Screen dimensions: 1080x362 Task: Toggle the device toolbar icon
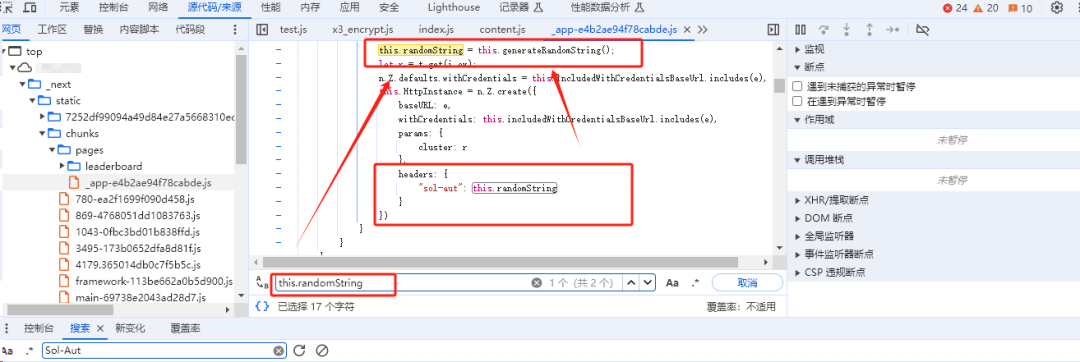coord(30,8)
